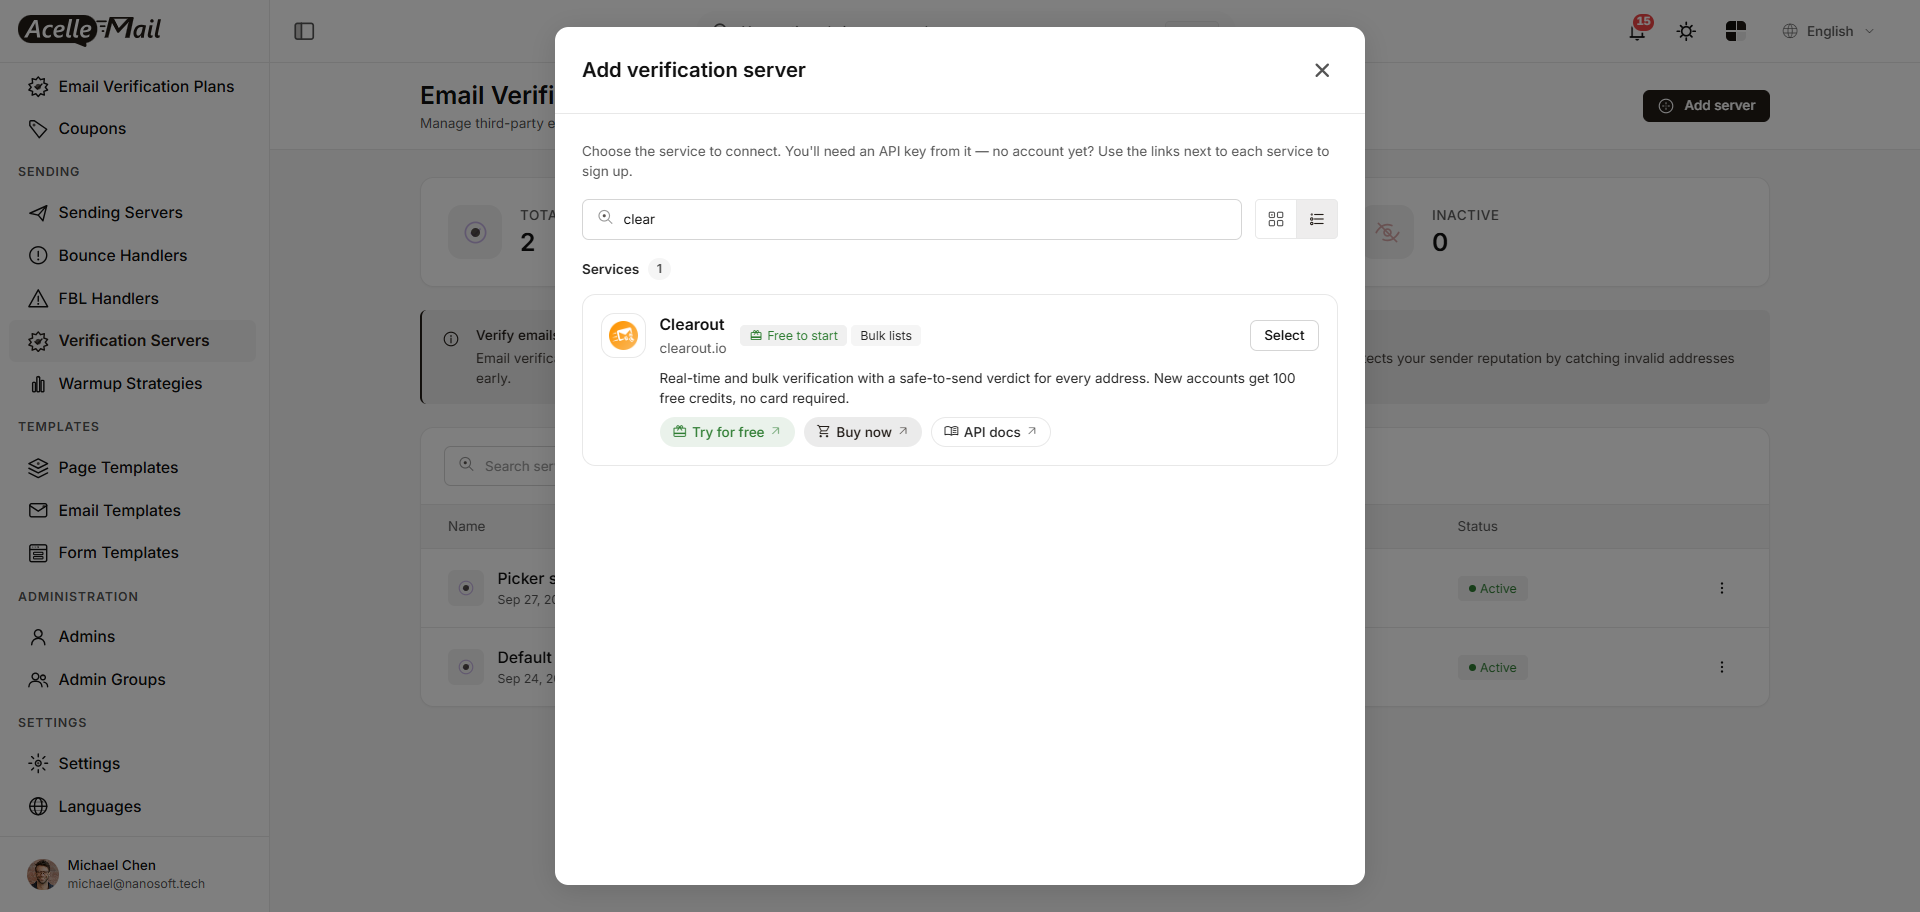Open Form Templates
Image resolution: width=1920 pixels, height=912 pixels.
132,553
